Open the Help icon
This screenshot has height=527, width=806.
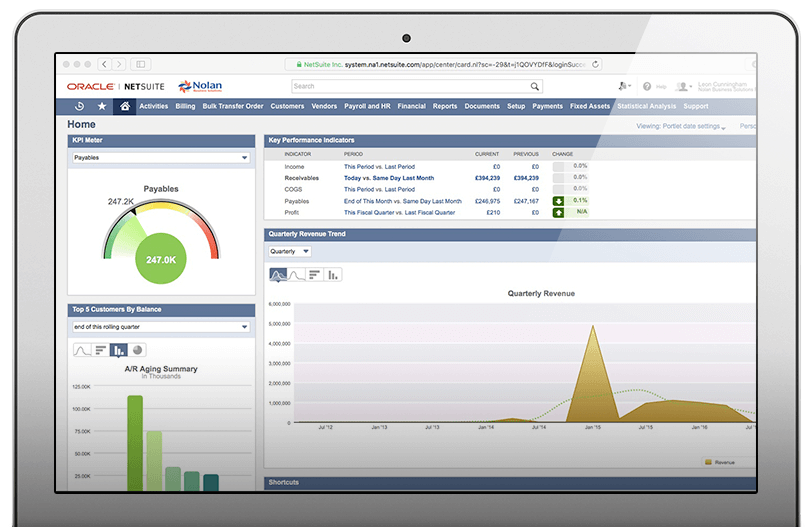click(x=648, y=87)
